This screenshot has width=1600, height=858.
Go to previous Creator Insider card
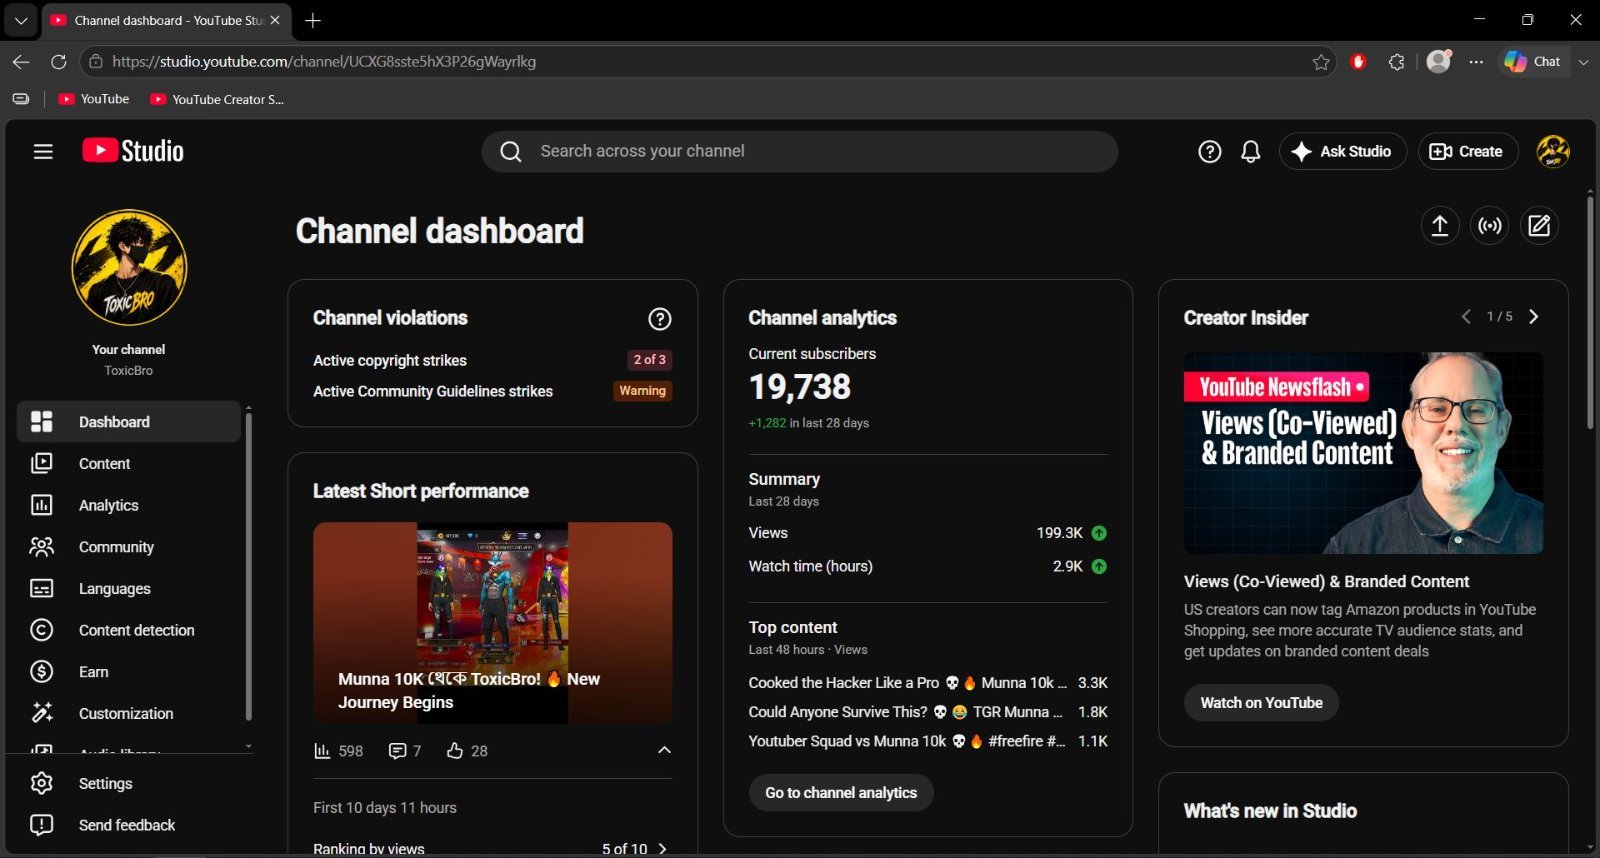1466,317
